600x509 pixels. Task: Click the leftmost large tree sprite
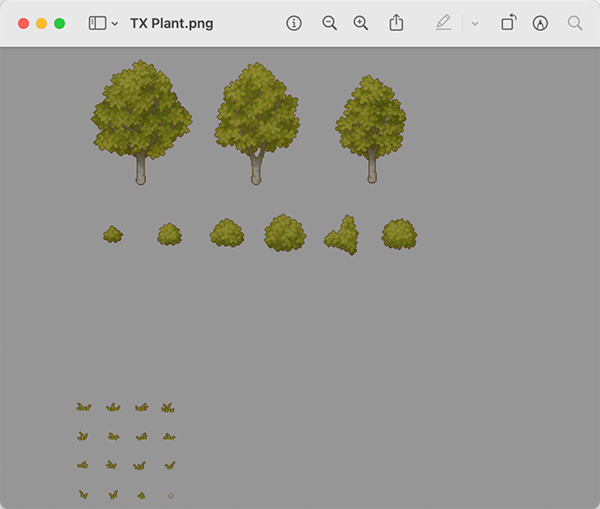(x=141, y=115)
